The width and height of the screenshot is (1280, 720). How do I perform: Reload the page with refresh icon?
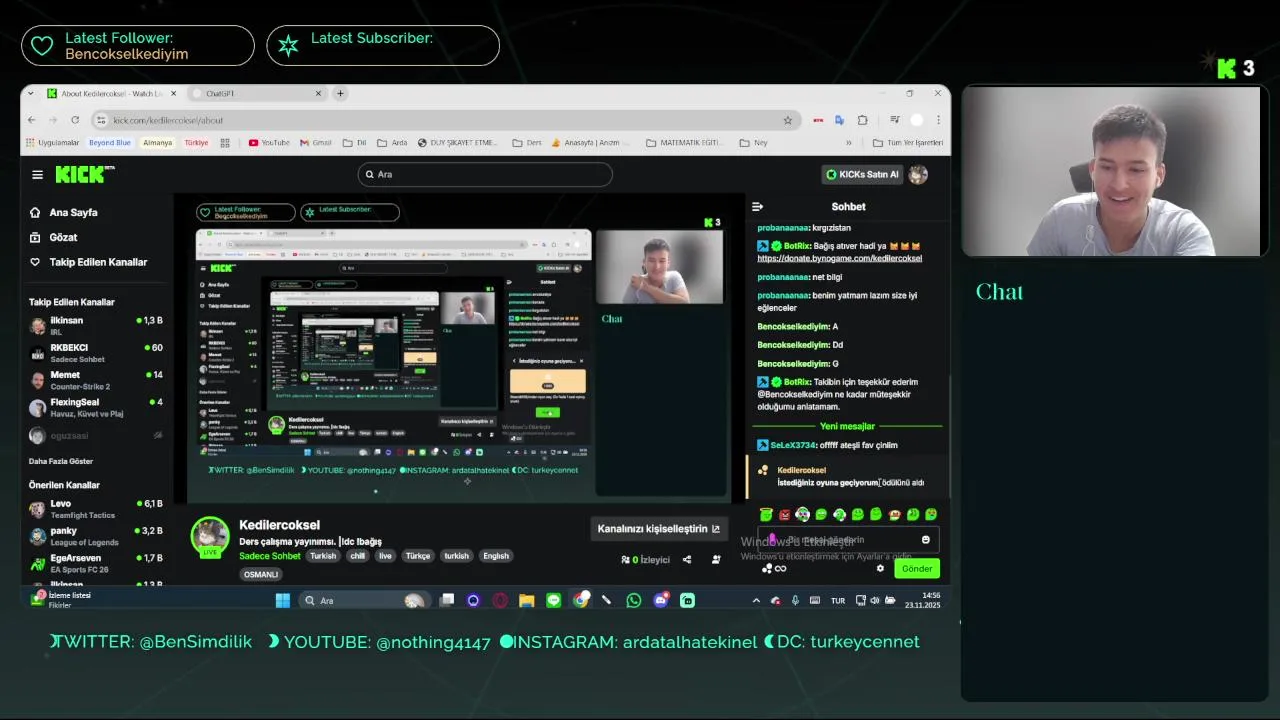74,120
